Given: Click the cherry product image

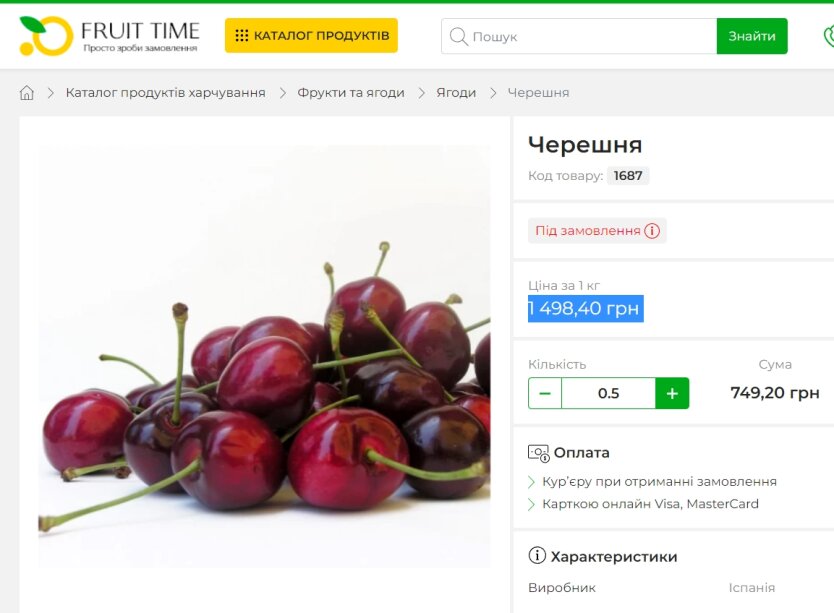Looking at the screenshot, I should (264, 357).
